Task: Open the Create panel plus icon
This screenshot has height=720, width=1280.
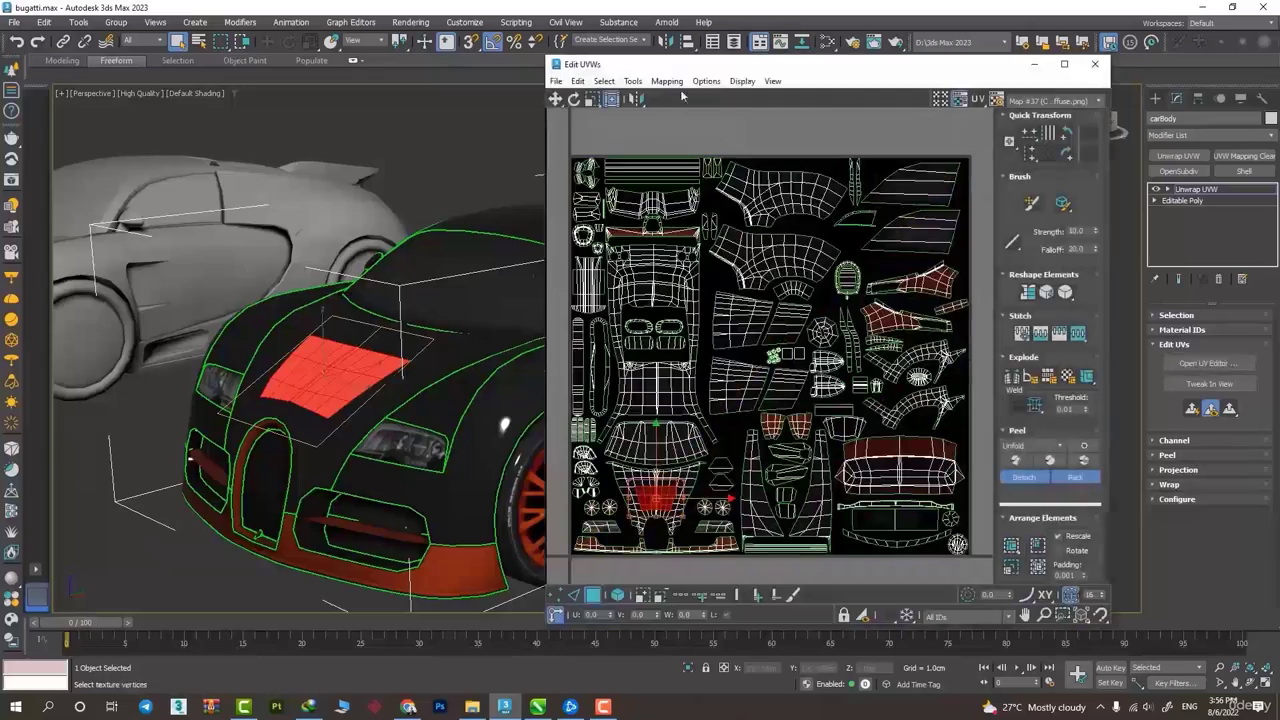Action: pyautogui.click(x=1155, y=98)
